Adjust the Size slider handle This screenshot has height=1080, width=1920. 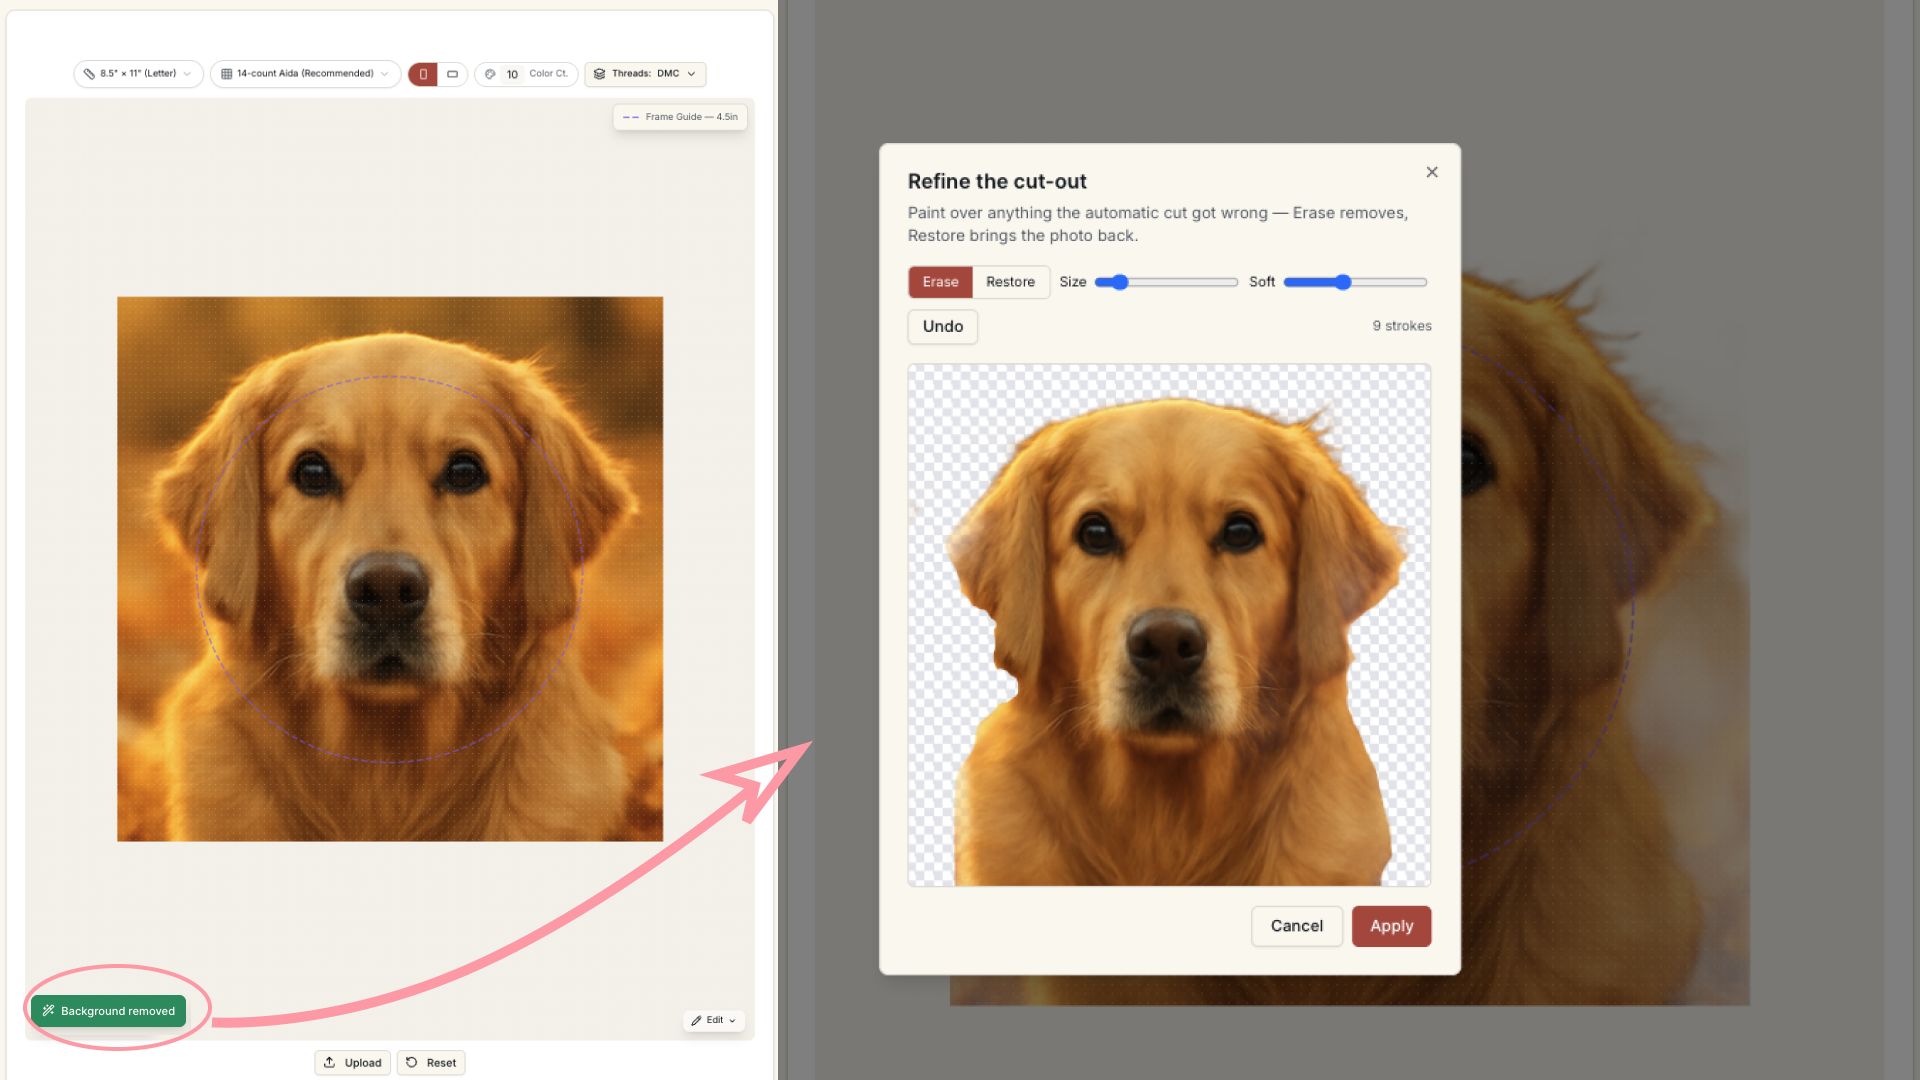[x=1120, y=282]
